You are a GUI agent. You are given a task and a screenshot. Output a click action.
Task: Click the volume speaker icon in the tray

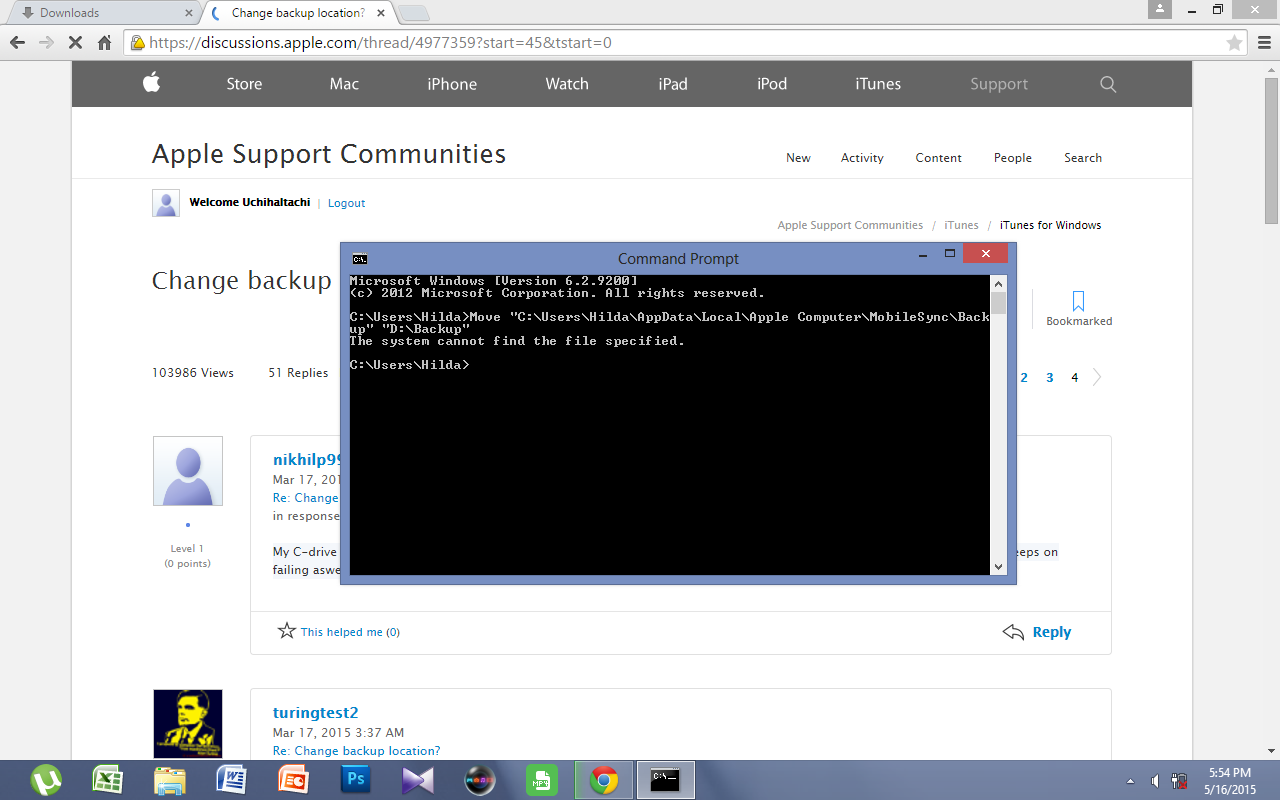tap(1155, 781)
